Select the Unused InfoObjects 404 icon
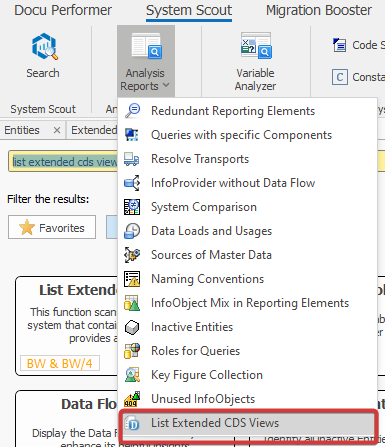This screenshot has width=385, height=447. [132, 399]
